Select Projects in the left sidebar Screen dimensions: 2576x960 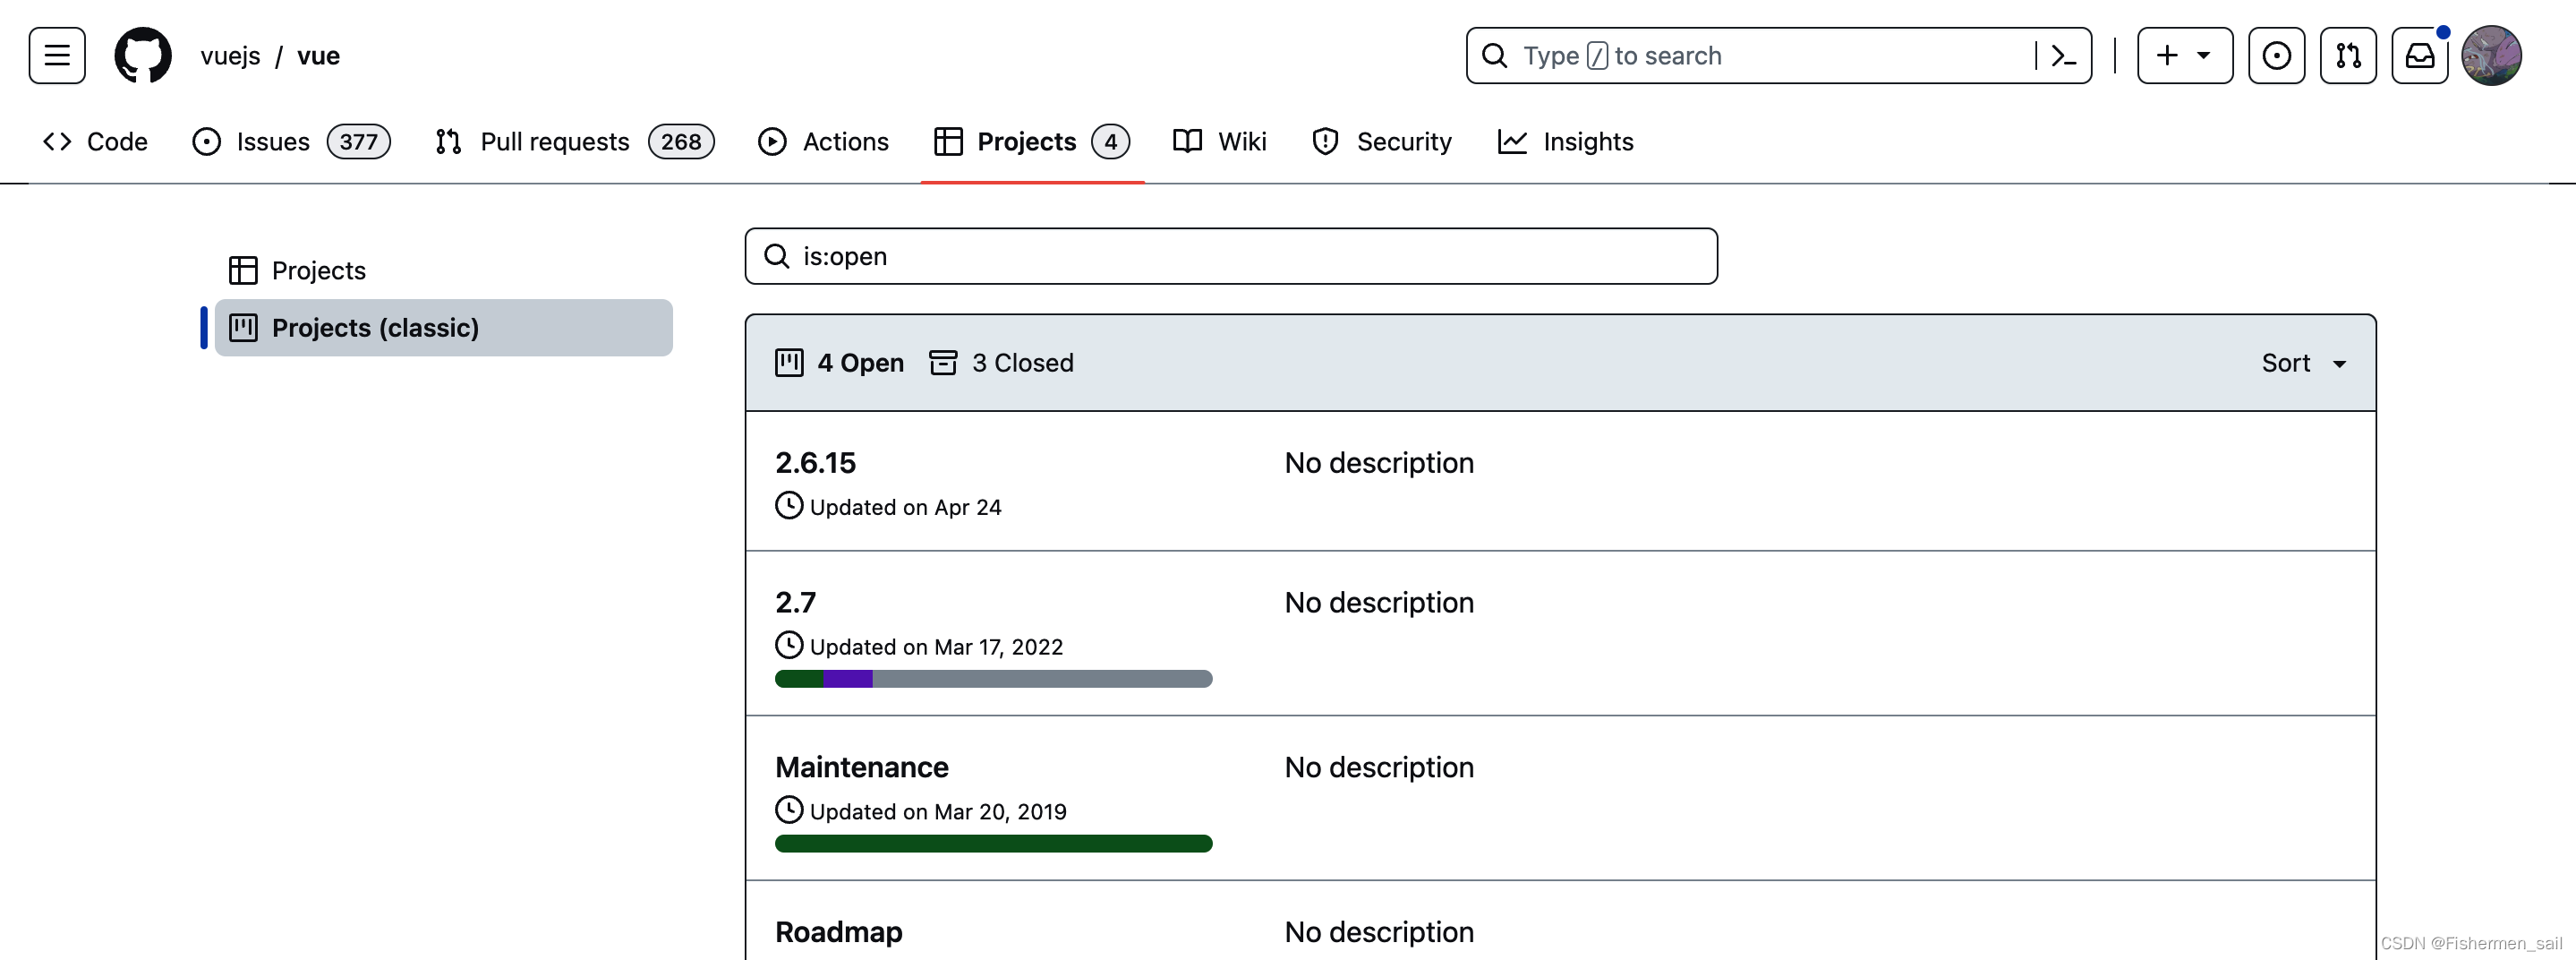[x=444, y=270]
